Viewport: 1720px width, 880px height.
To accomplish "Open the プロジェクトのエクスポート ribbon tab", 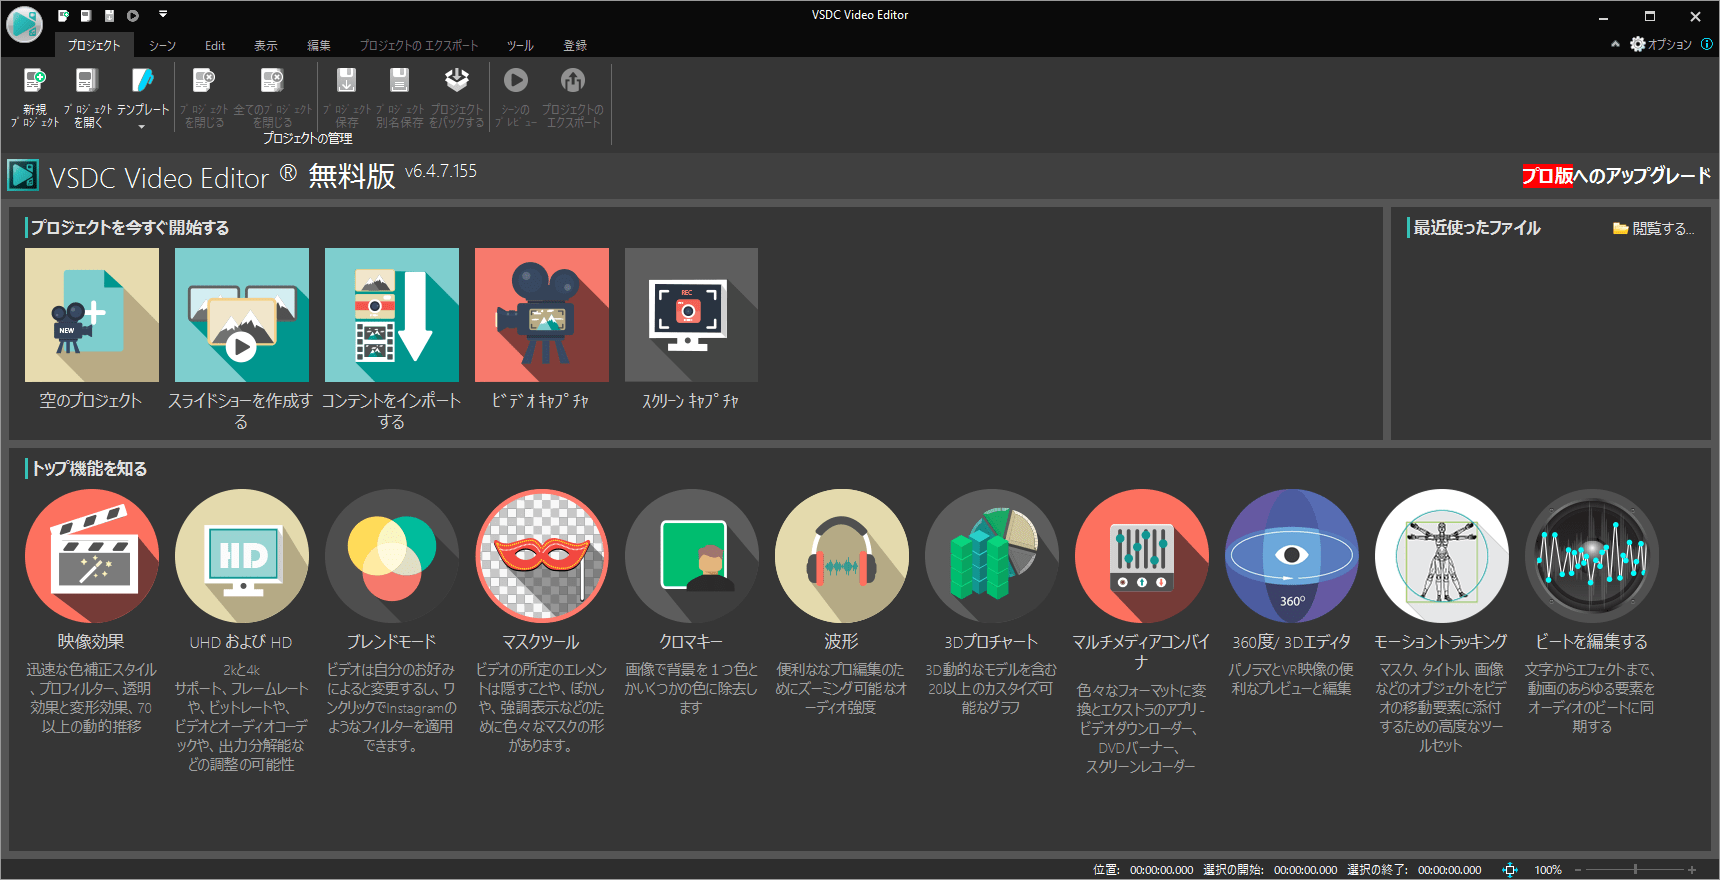I will coord(419,45).
